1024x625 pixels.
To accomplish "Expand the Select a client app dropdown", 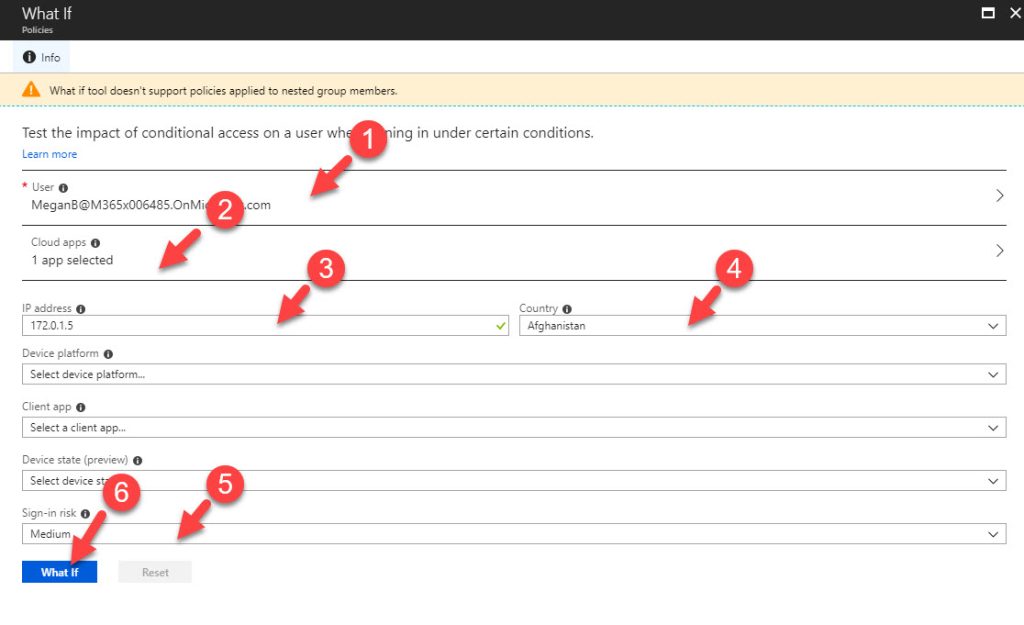I will tap(513, 428).
